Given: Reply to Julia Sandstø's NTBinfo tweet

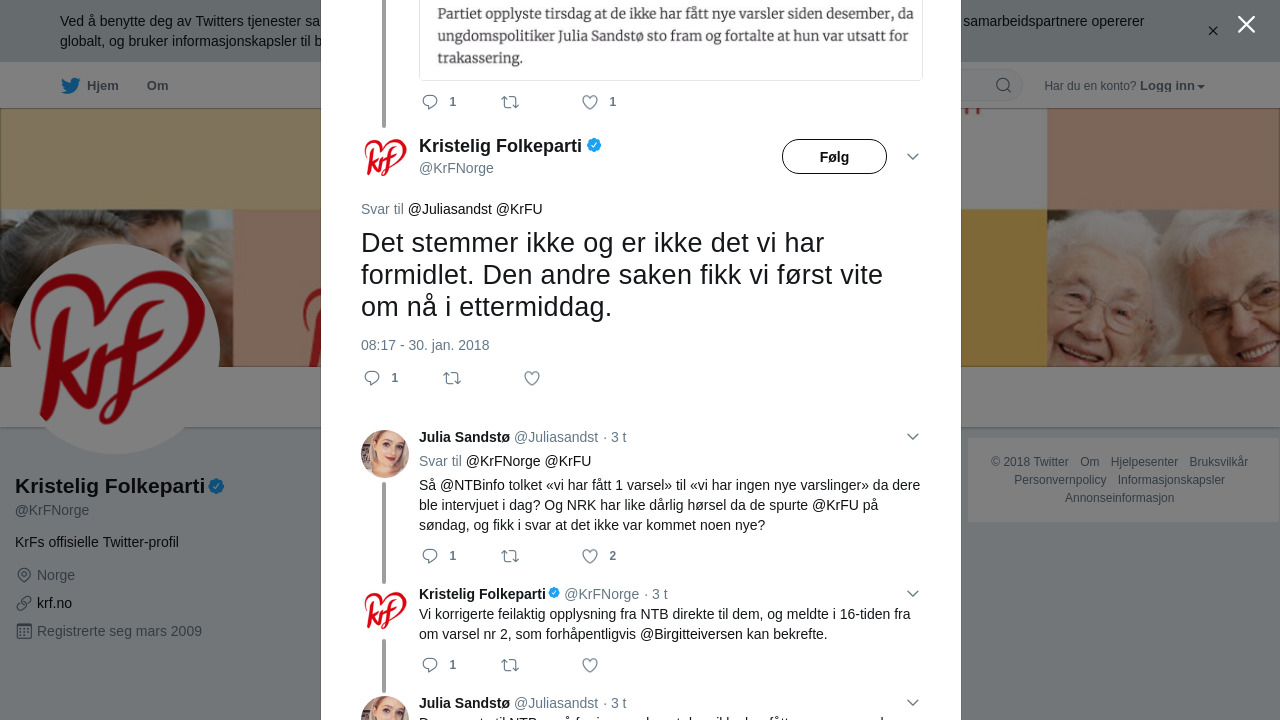Looking at the screenshot, I should coord(430,556).
